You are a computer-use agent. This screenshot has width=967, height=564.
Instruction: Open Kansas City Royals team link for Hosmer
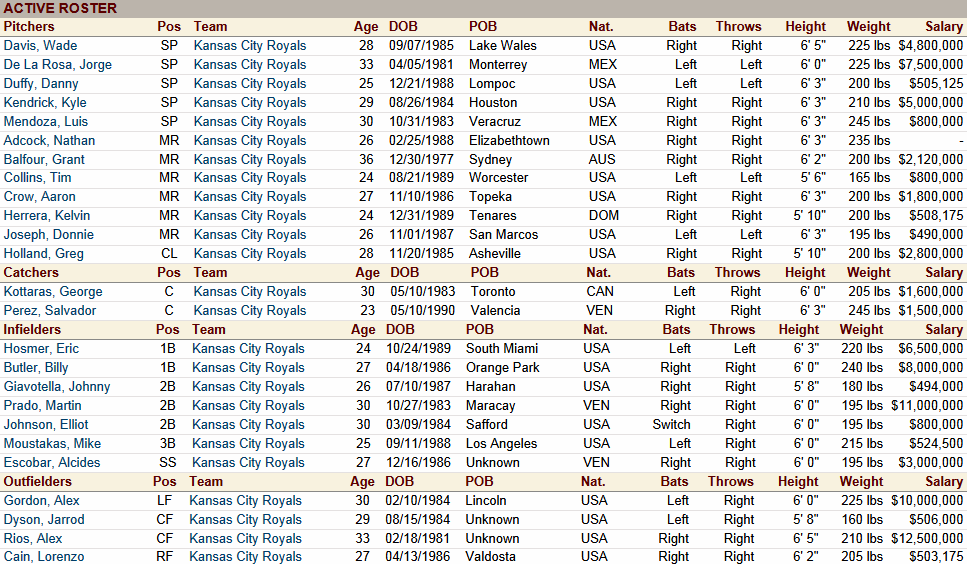click(x=248, y=349)
